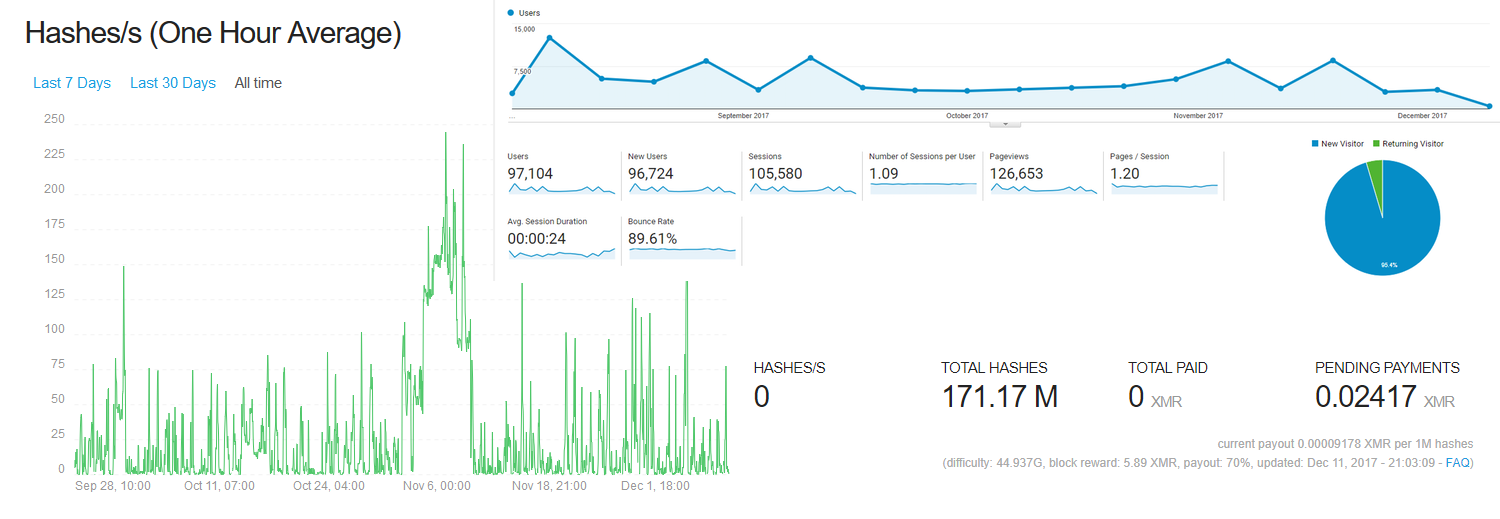
Task: Open the Sessions metric sparkline
Action: (x=802, y=188)
